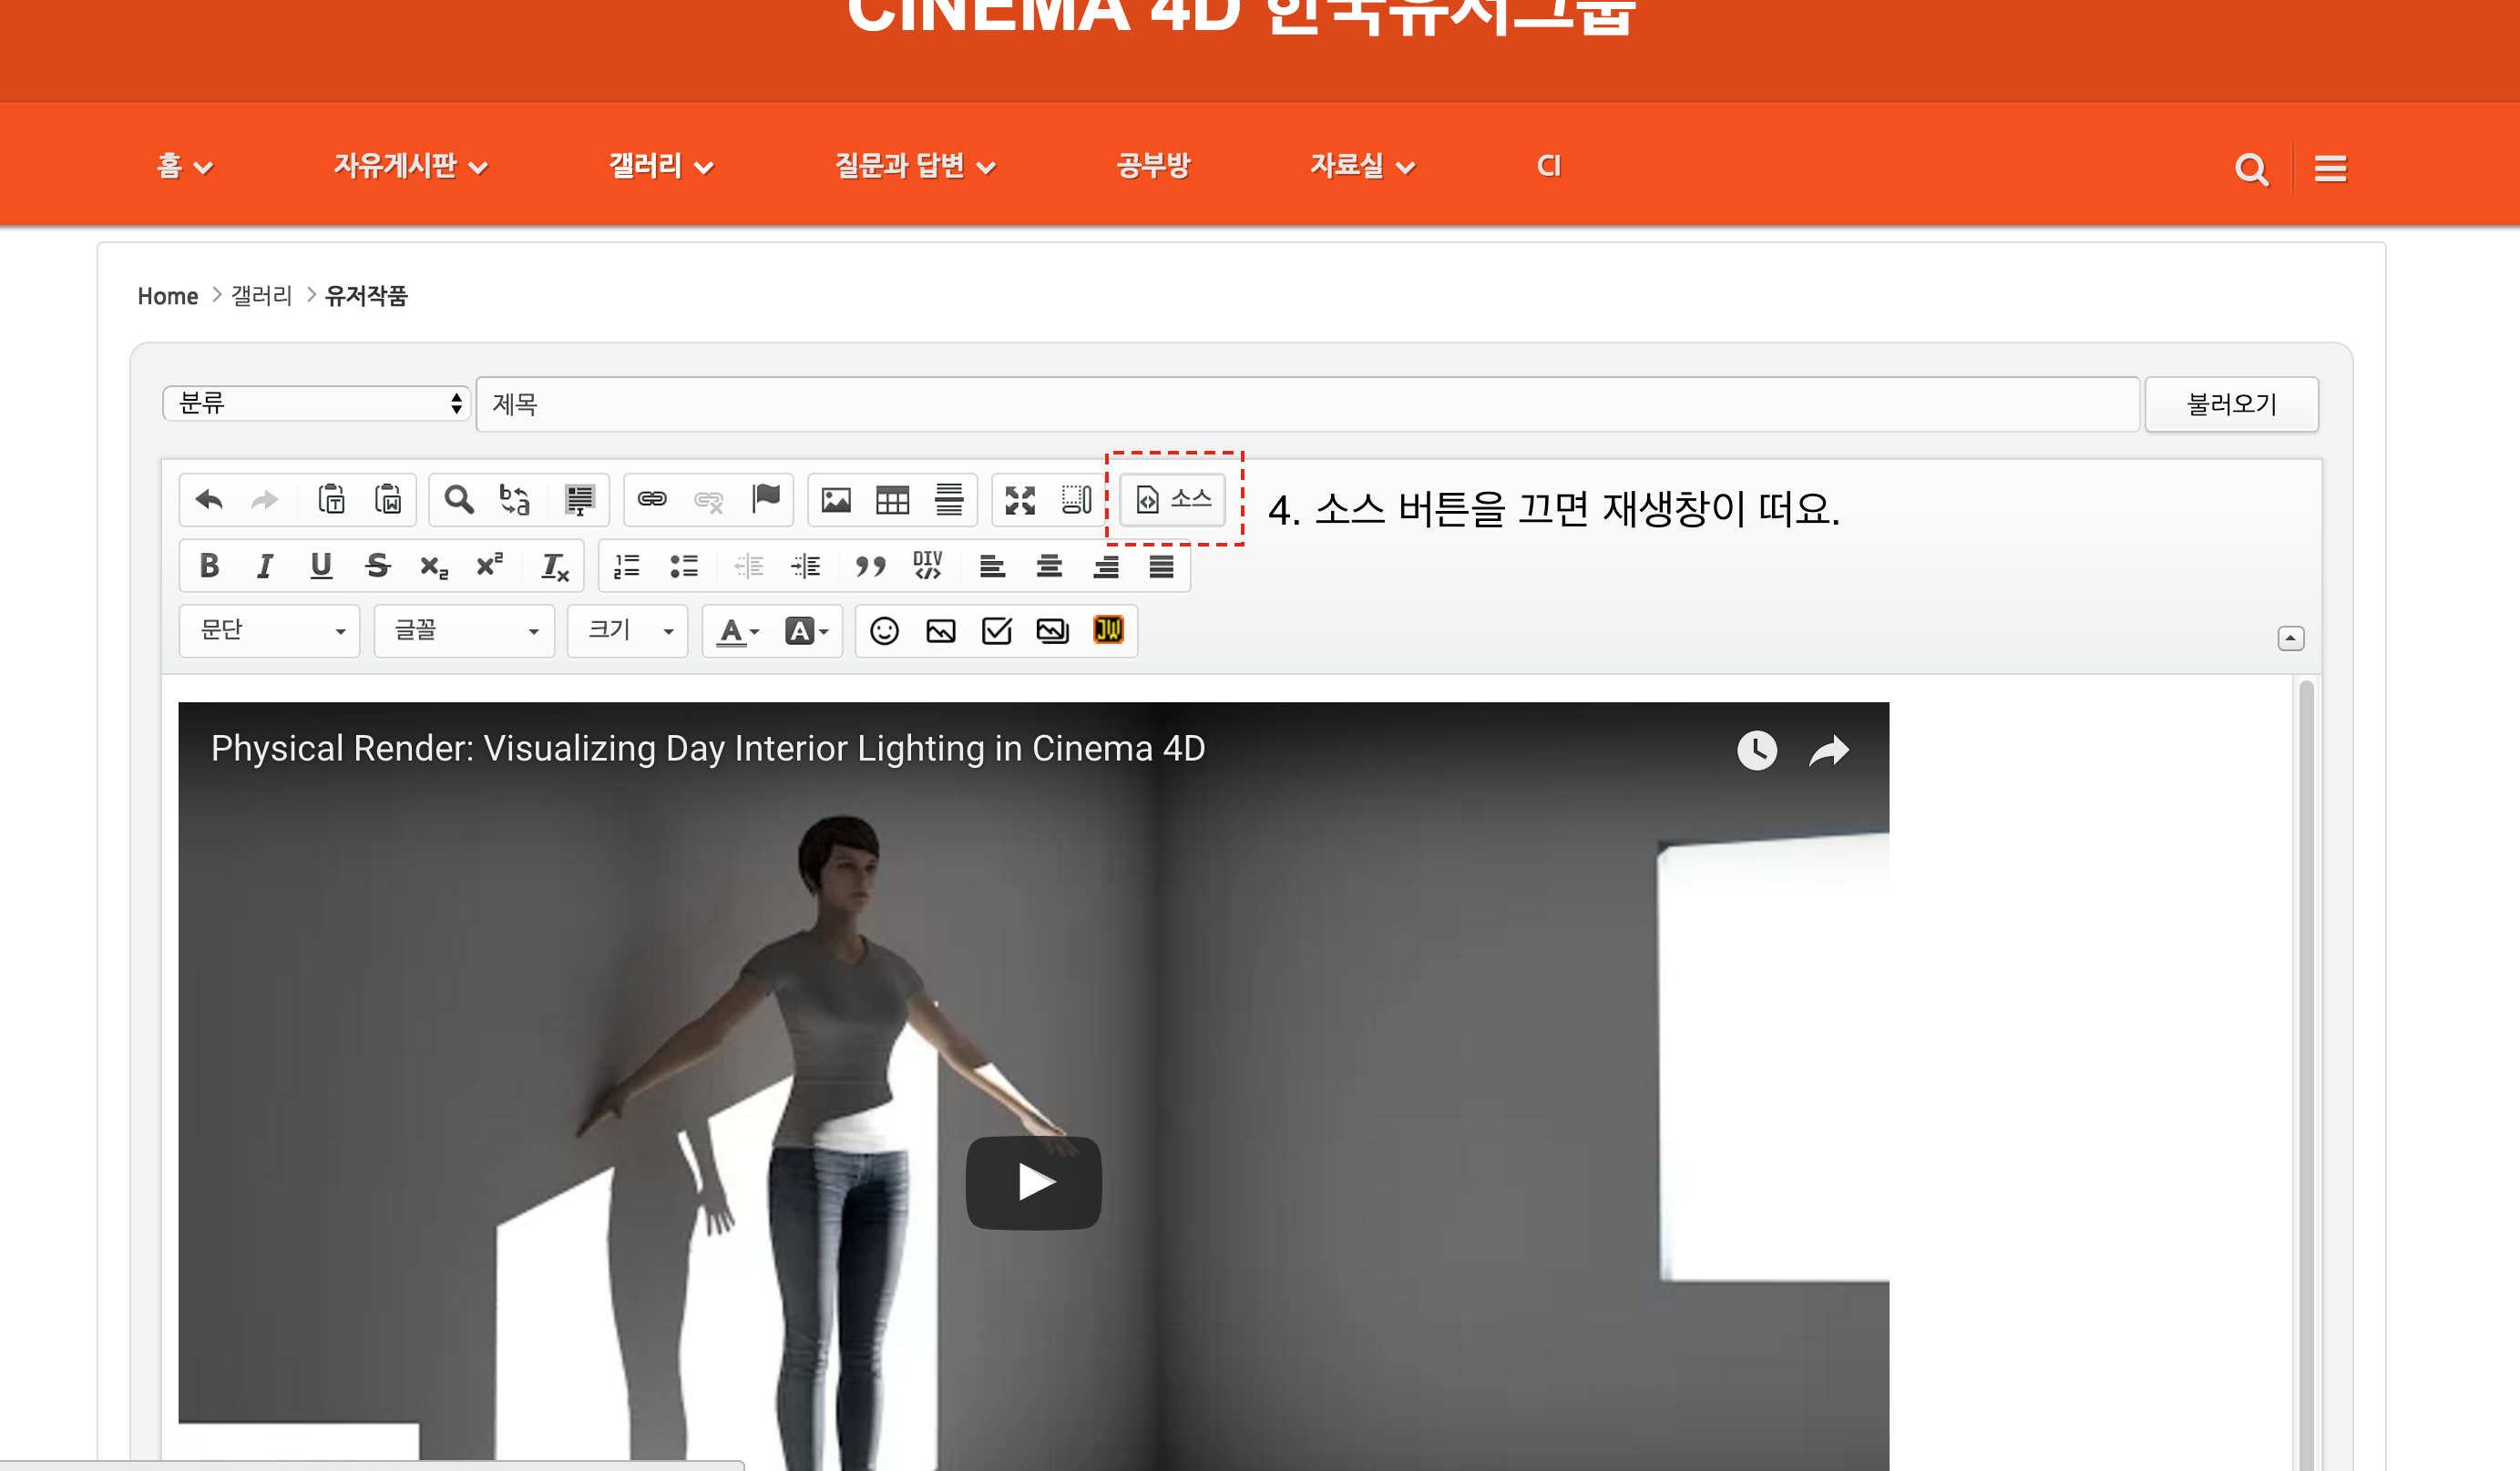Open site search magnifier icon
This screenshot has width=2520, height=1471.
(2251, 169)
